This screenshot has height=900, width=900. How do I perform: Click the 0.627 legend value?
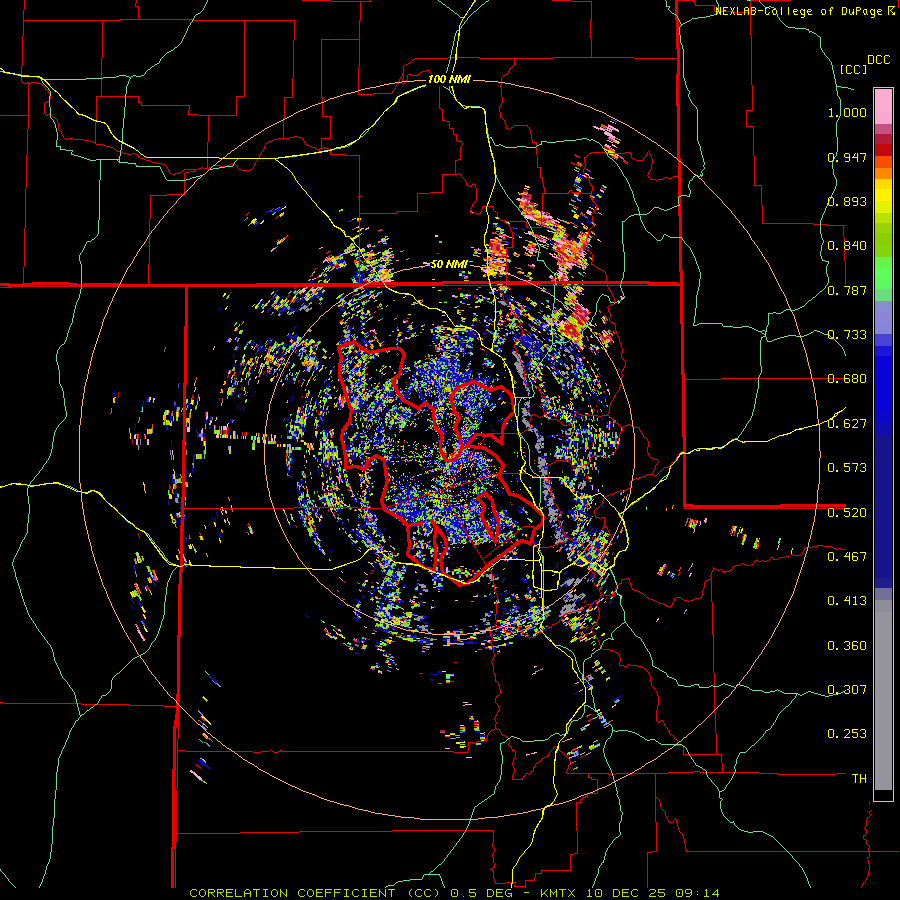point(847,424)
